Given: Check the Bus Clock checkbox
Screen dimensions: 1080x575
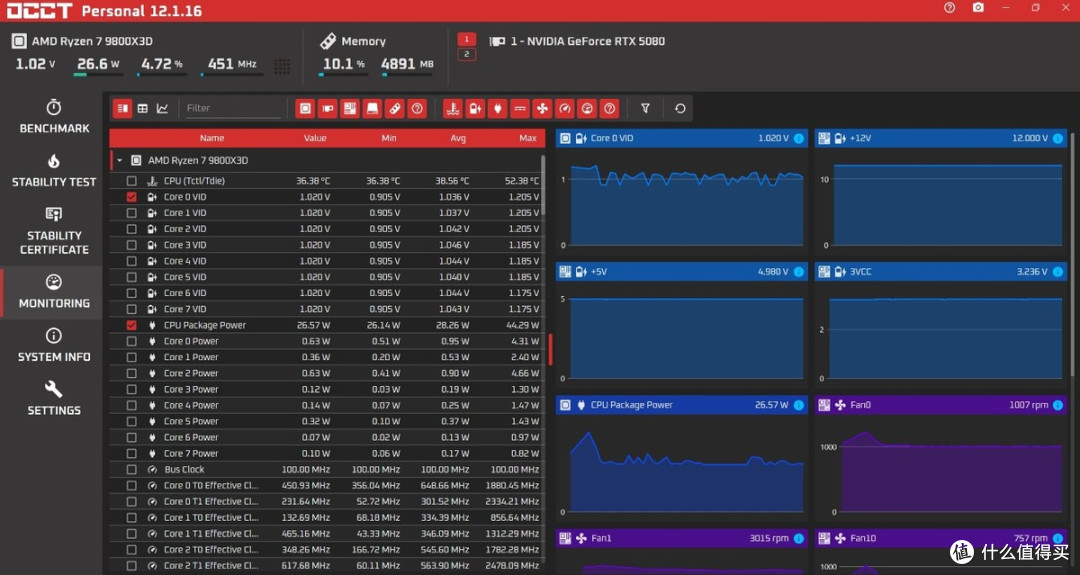Looking at the screenshot, I should 132,470.
